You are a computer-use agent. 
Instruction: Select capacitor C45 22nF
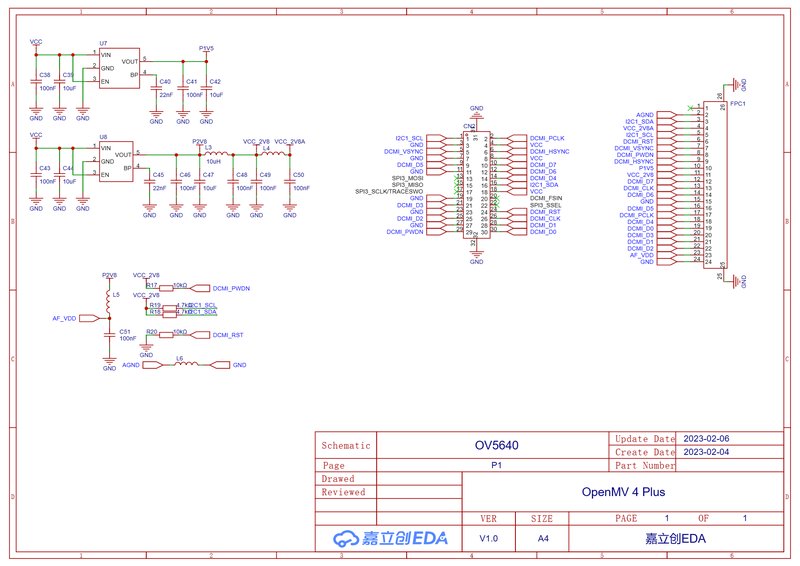pos(149,181)
